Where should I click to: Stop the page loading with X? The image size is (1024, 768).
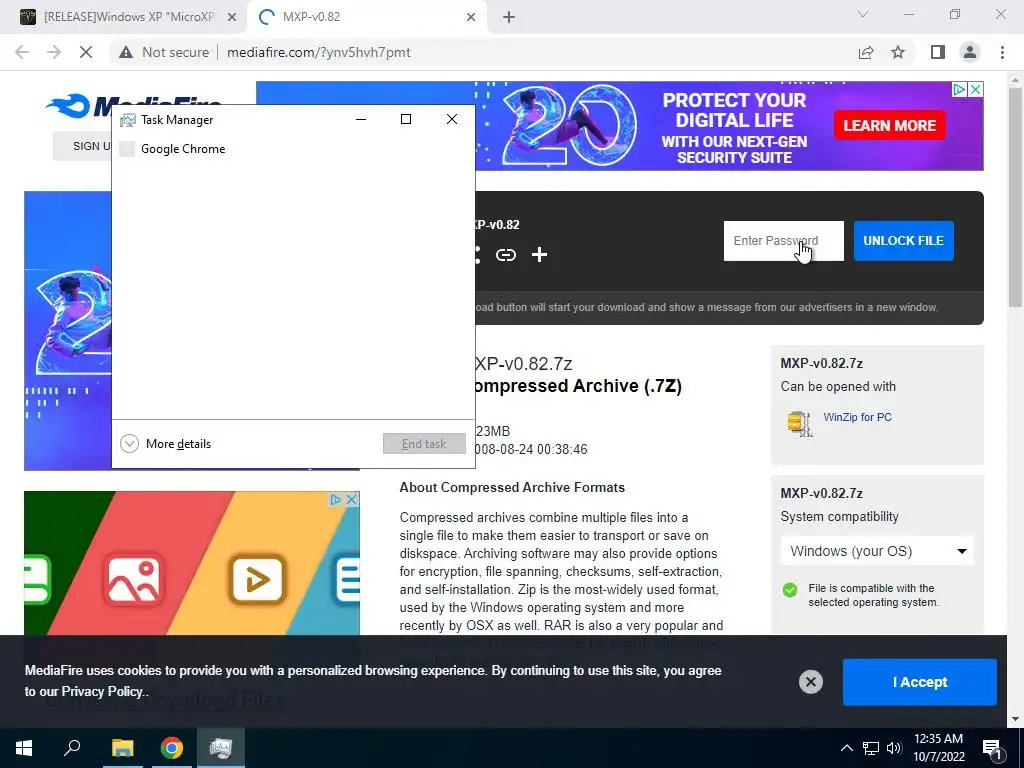click(86, 52)
